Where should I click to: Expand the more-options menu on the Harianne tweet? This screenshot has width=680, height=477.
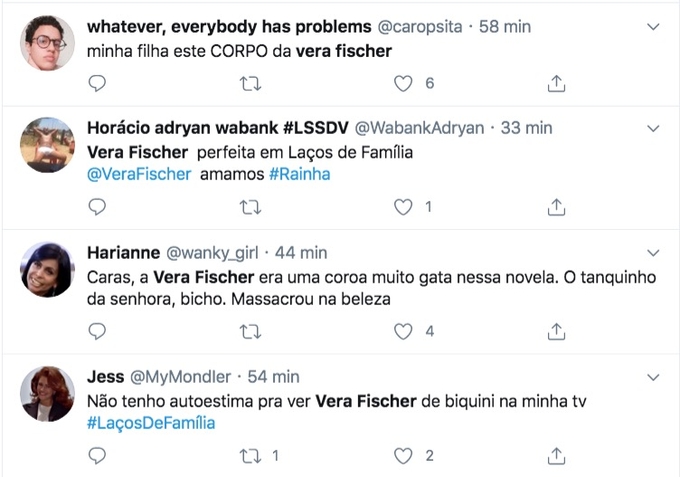(x=654, y=252)
